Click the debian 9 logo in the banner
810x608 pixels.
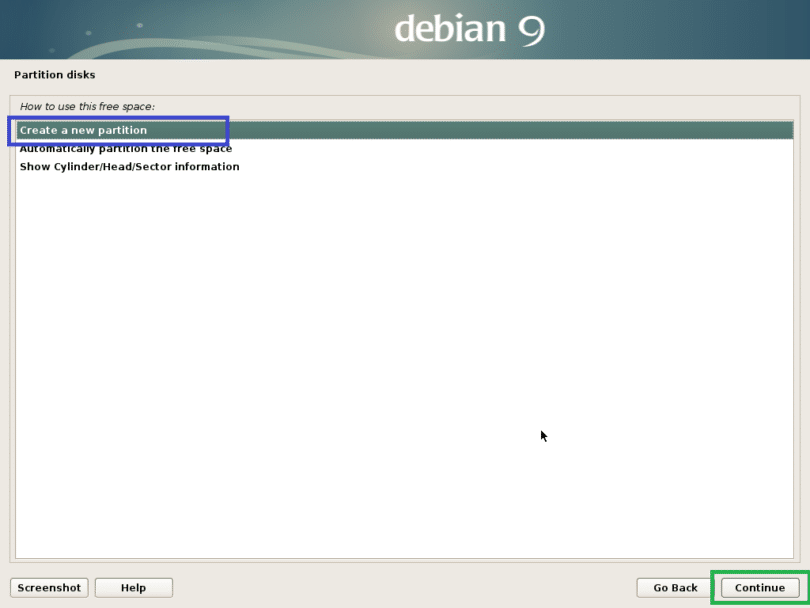[x=469, y=29]
